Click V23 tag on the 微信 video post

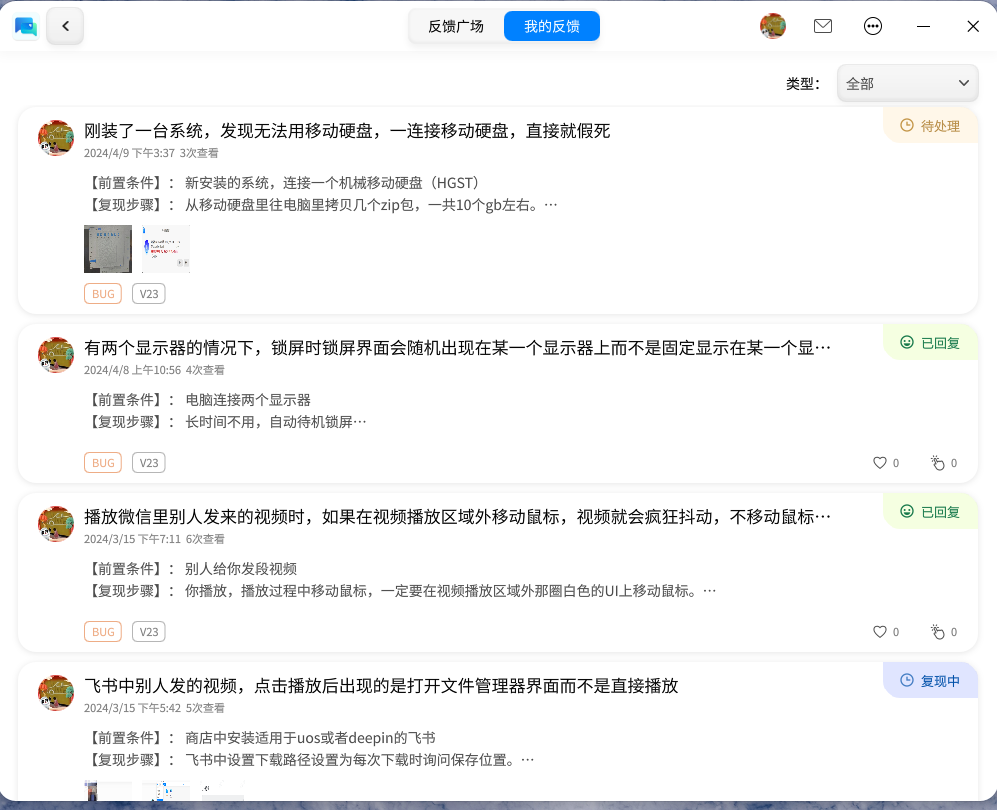click(x=149, y=632)
